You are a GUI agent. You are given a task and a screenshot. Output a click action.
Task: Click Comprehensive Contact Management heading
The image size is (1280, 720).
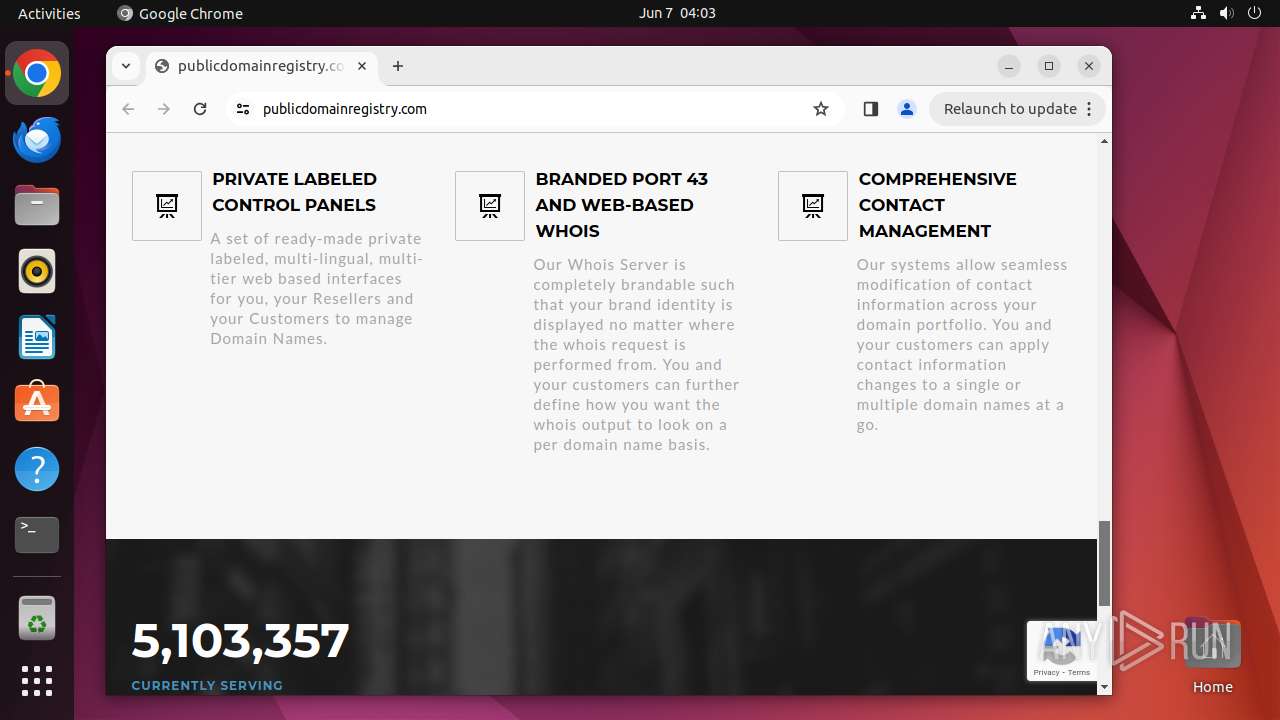(938, 205)
